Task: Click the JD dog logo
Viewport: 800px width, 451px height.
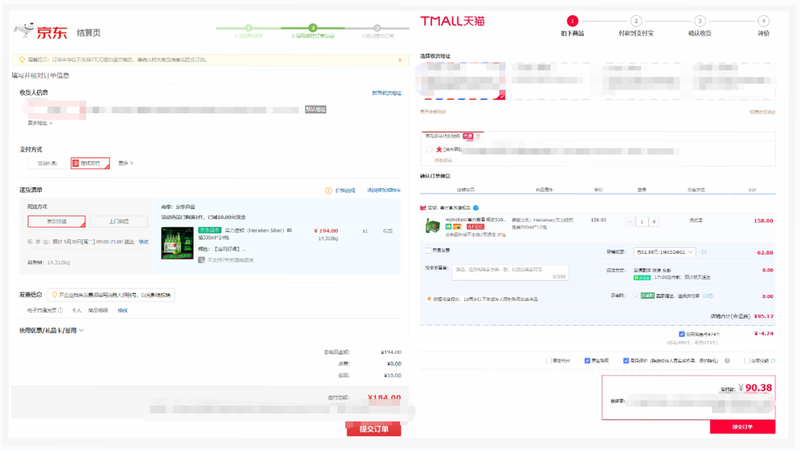Action: point(24,30)
